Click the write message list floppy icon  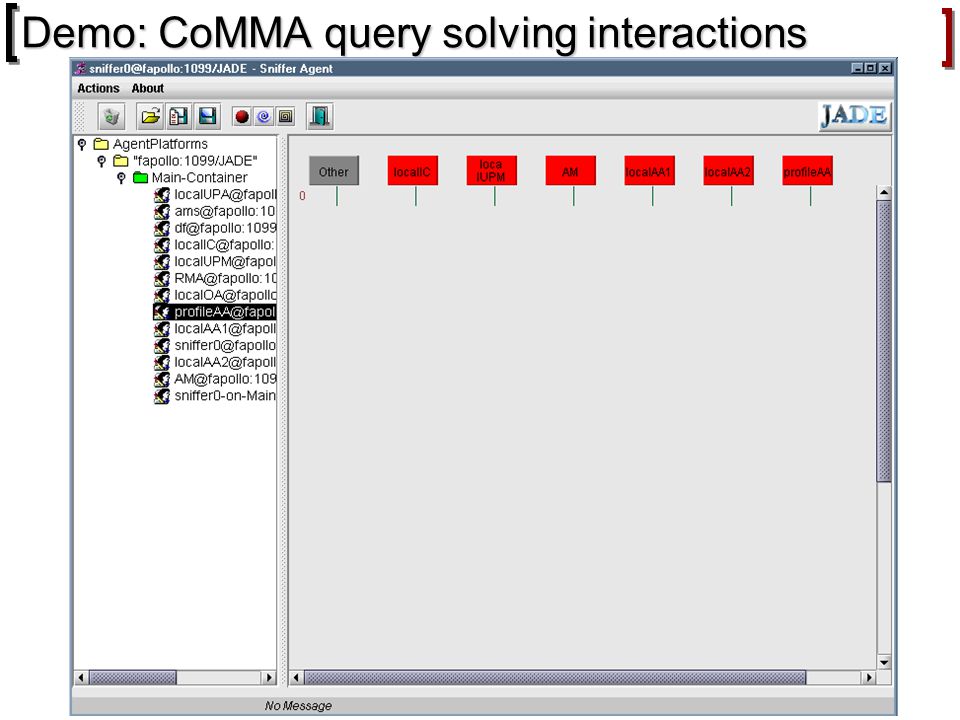(179, 116)
